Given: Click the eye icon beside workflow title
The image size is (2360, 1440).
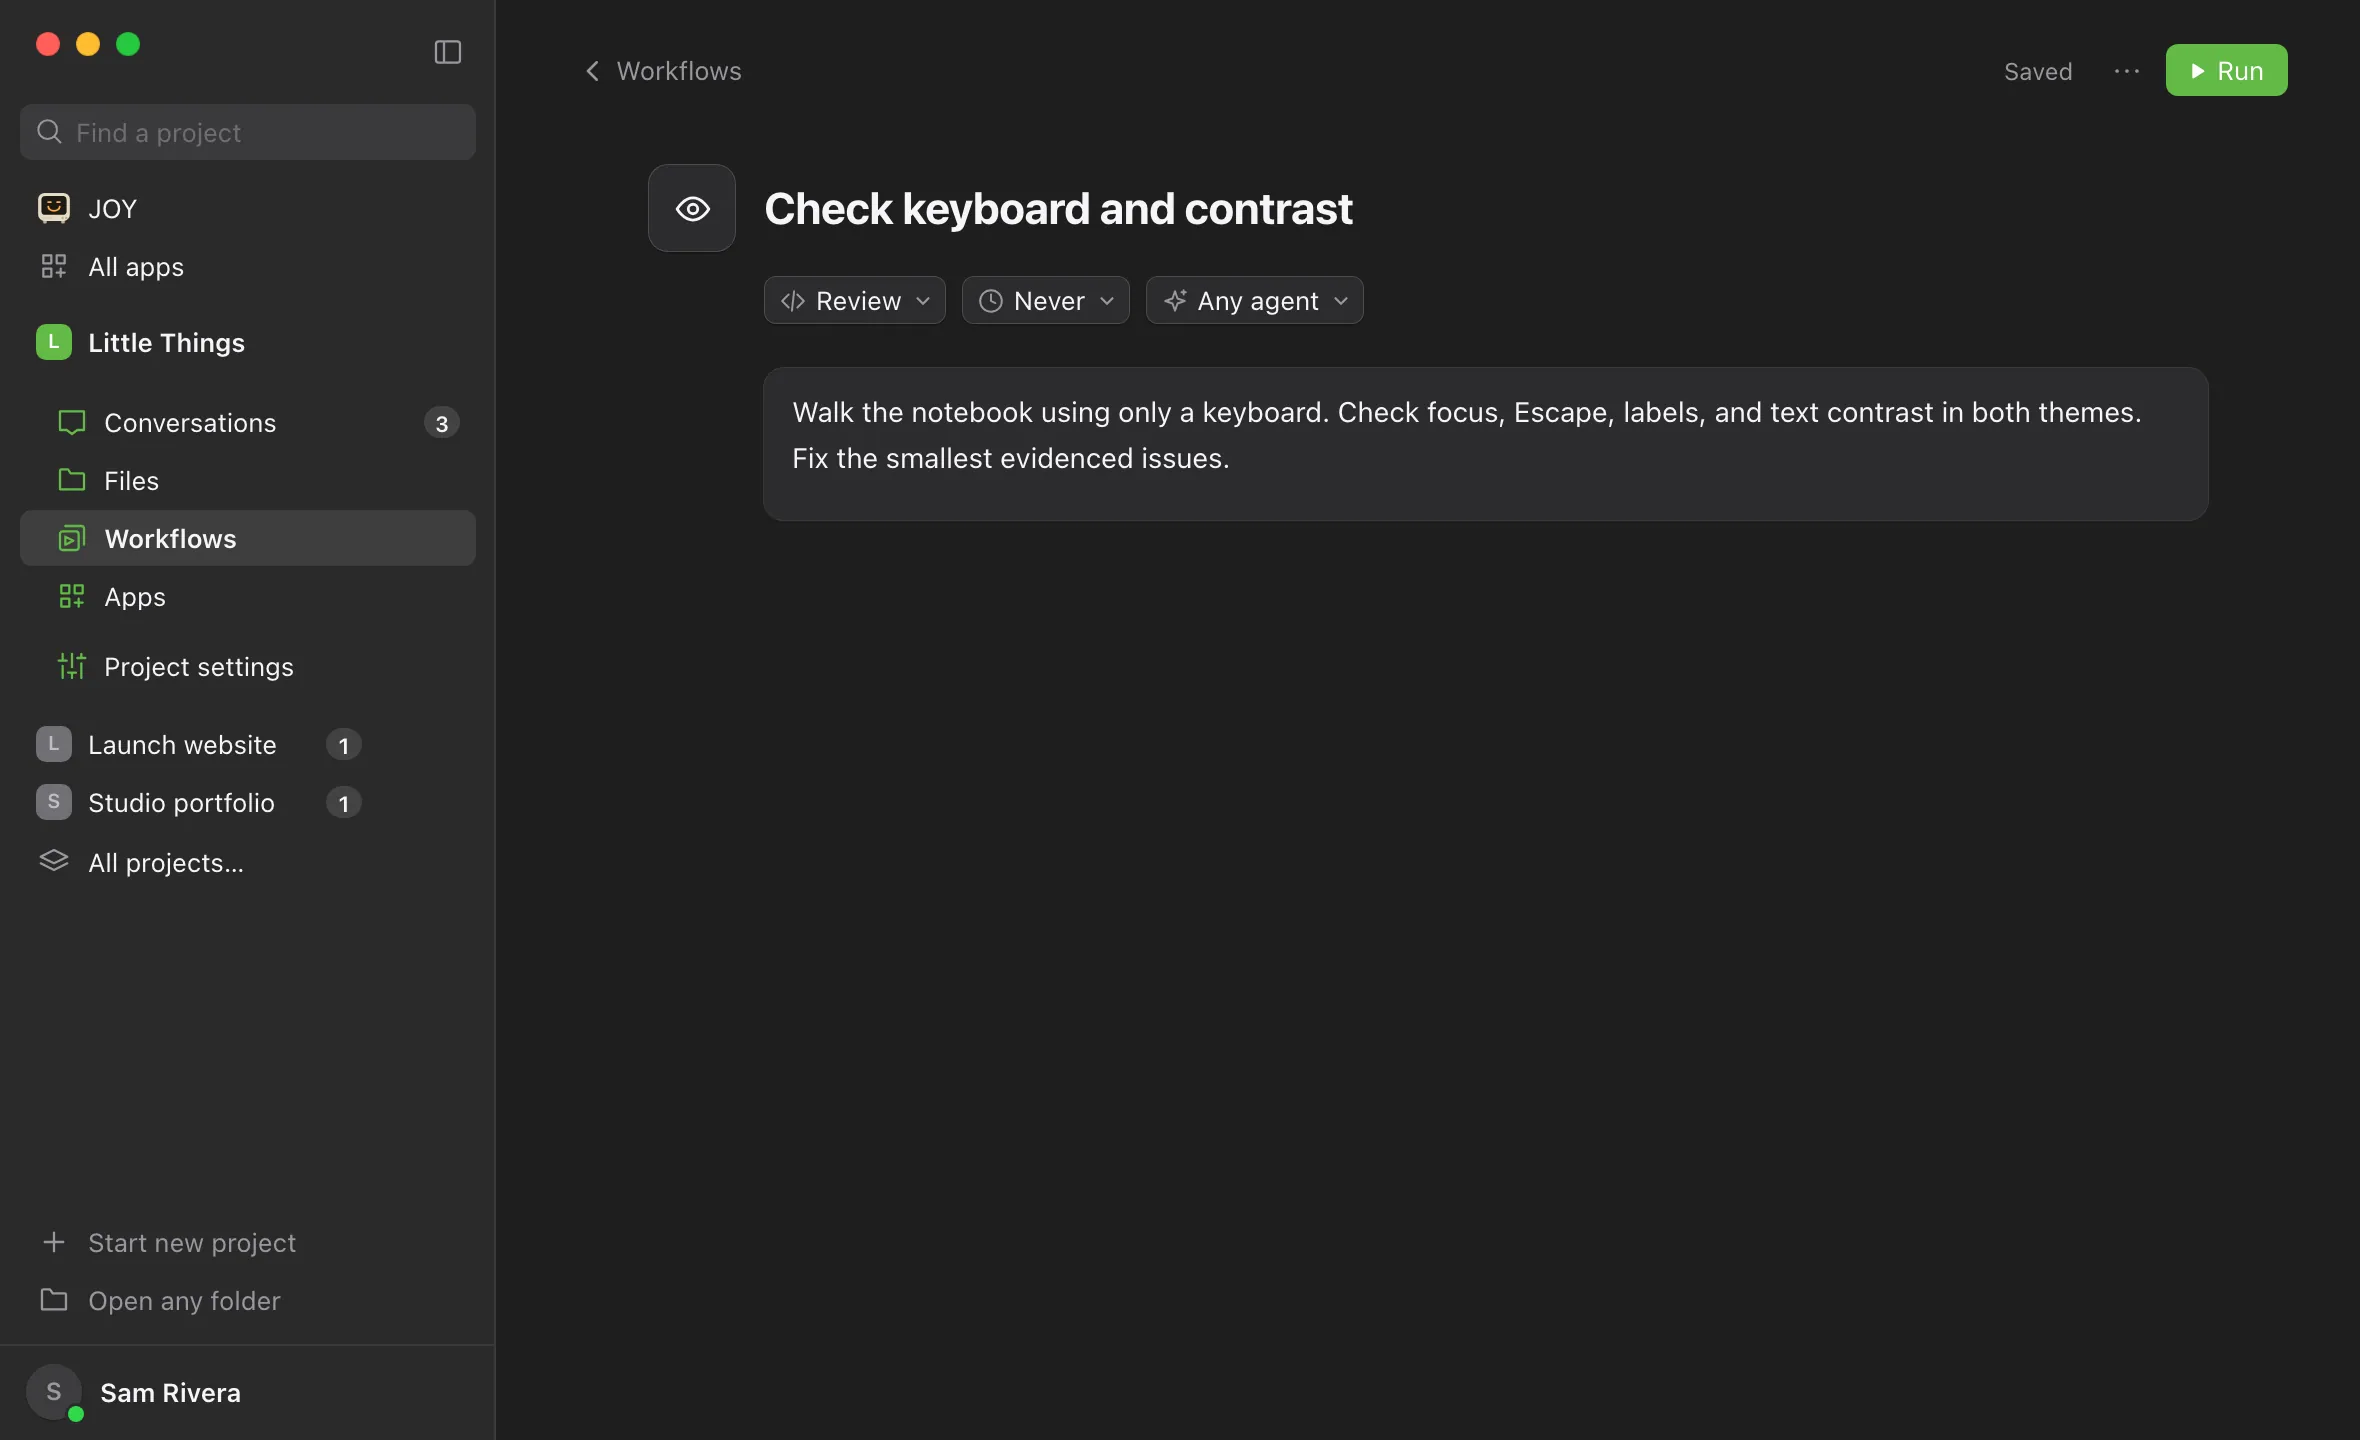Looking at the screenshot, I should tap(692, 208).
